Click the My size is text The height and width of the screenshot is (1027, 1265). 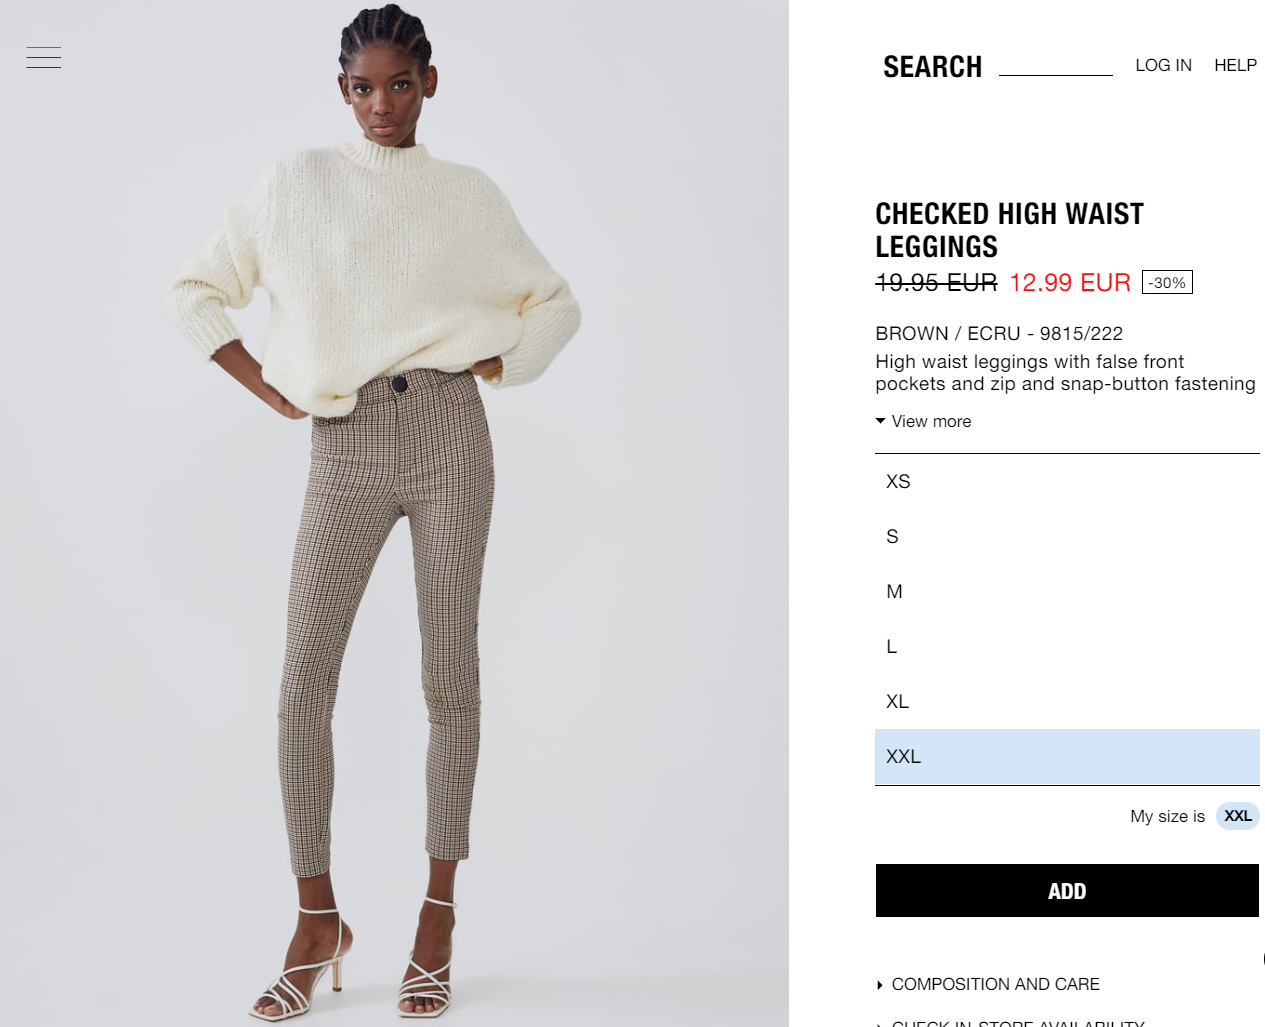point(1167,816)
